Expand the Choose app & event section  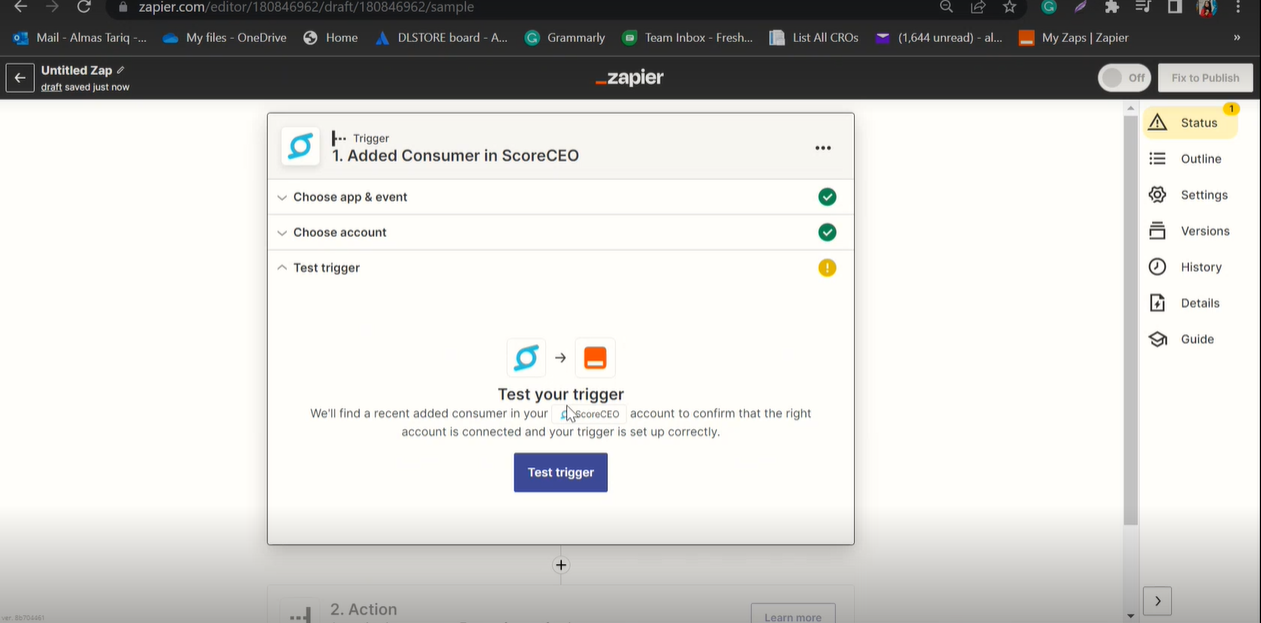pyautogui.click(x=560, y=197)
